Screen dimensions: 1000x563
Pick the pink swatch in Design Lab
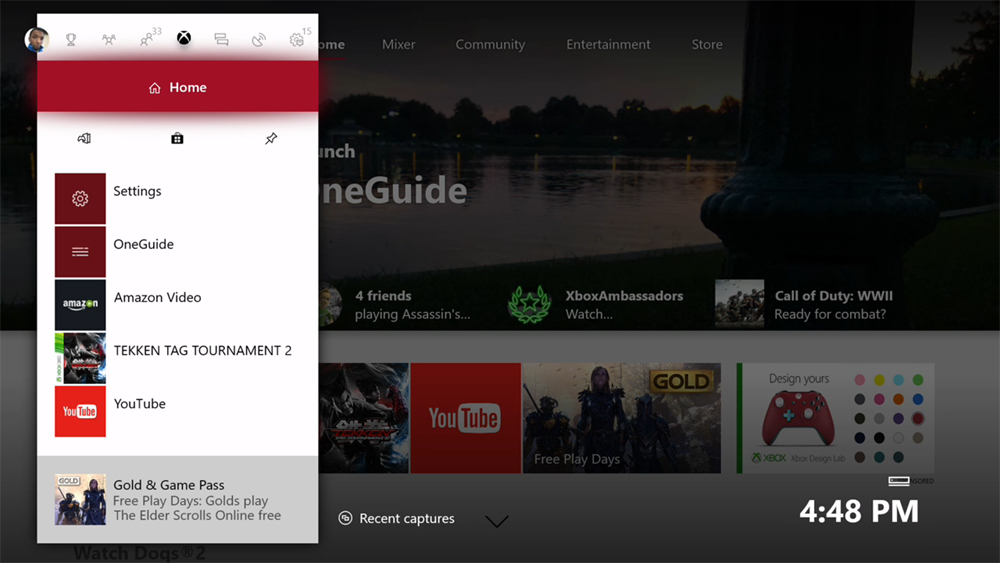[860, 380]
